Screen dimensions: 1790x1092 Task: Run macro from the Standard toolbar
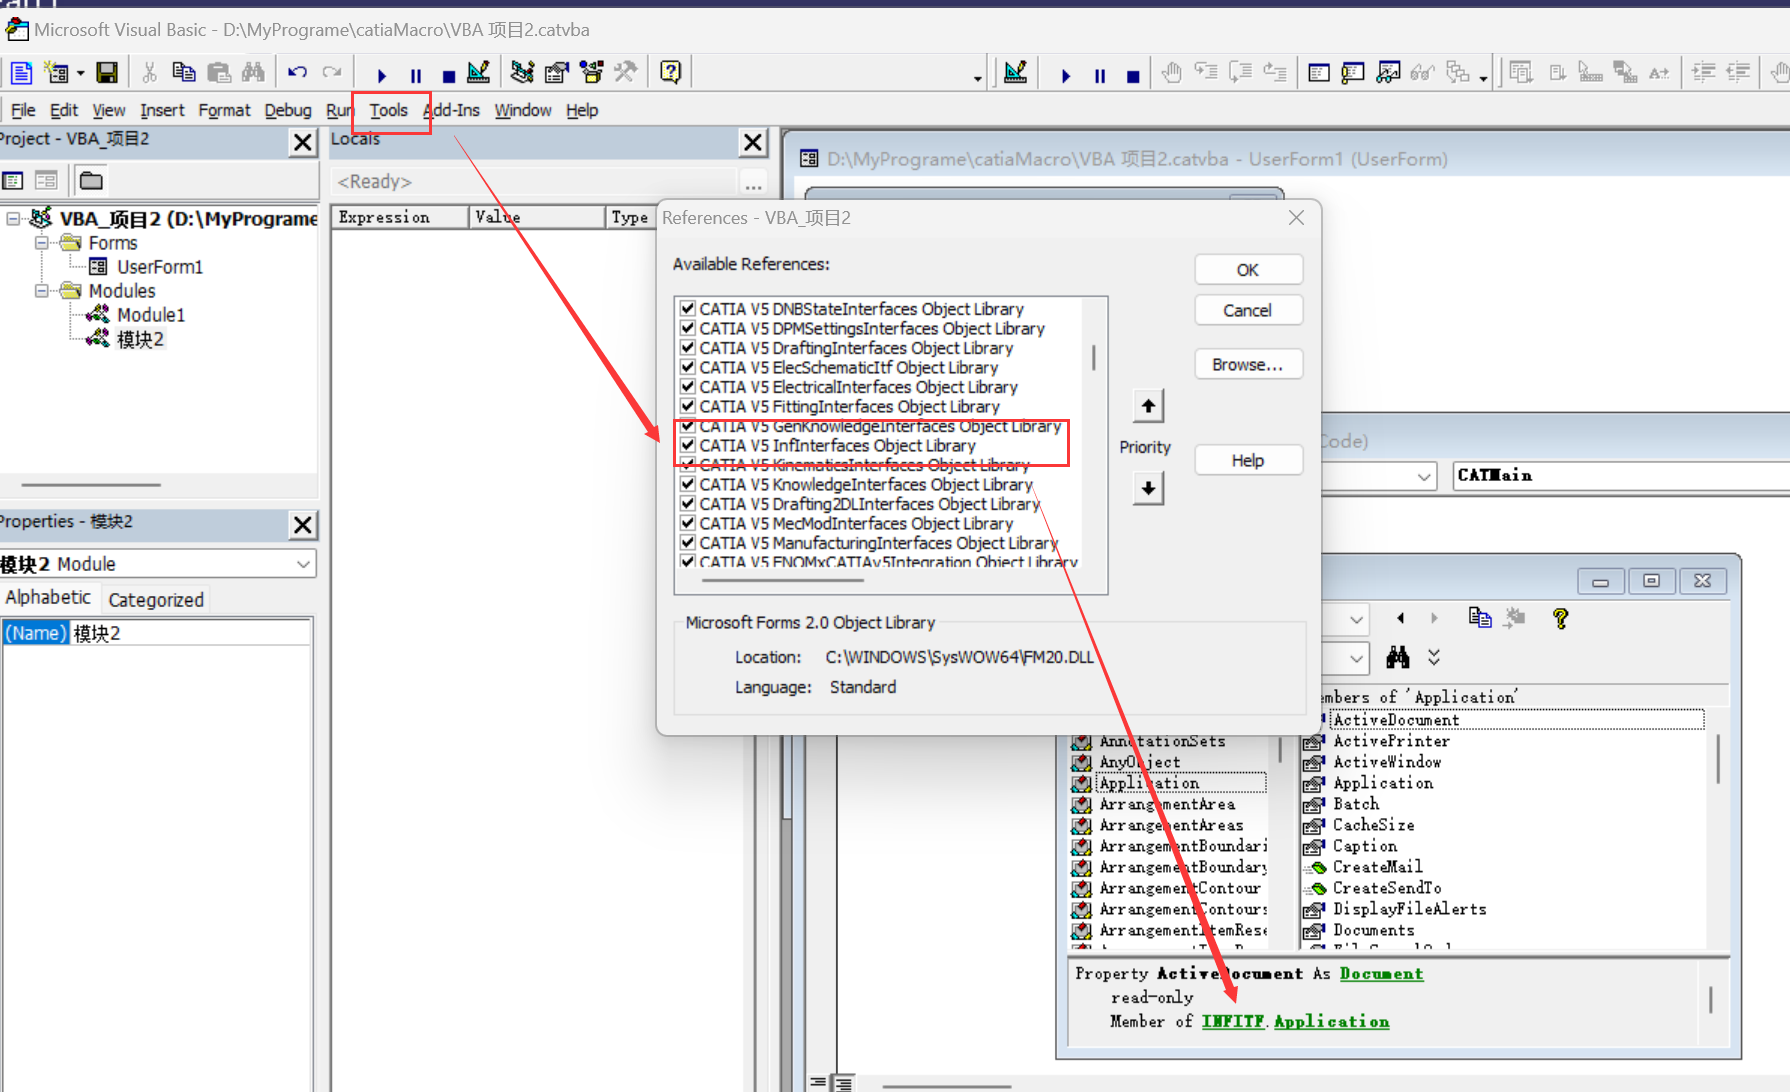click(381, 75)
